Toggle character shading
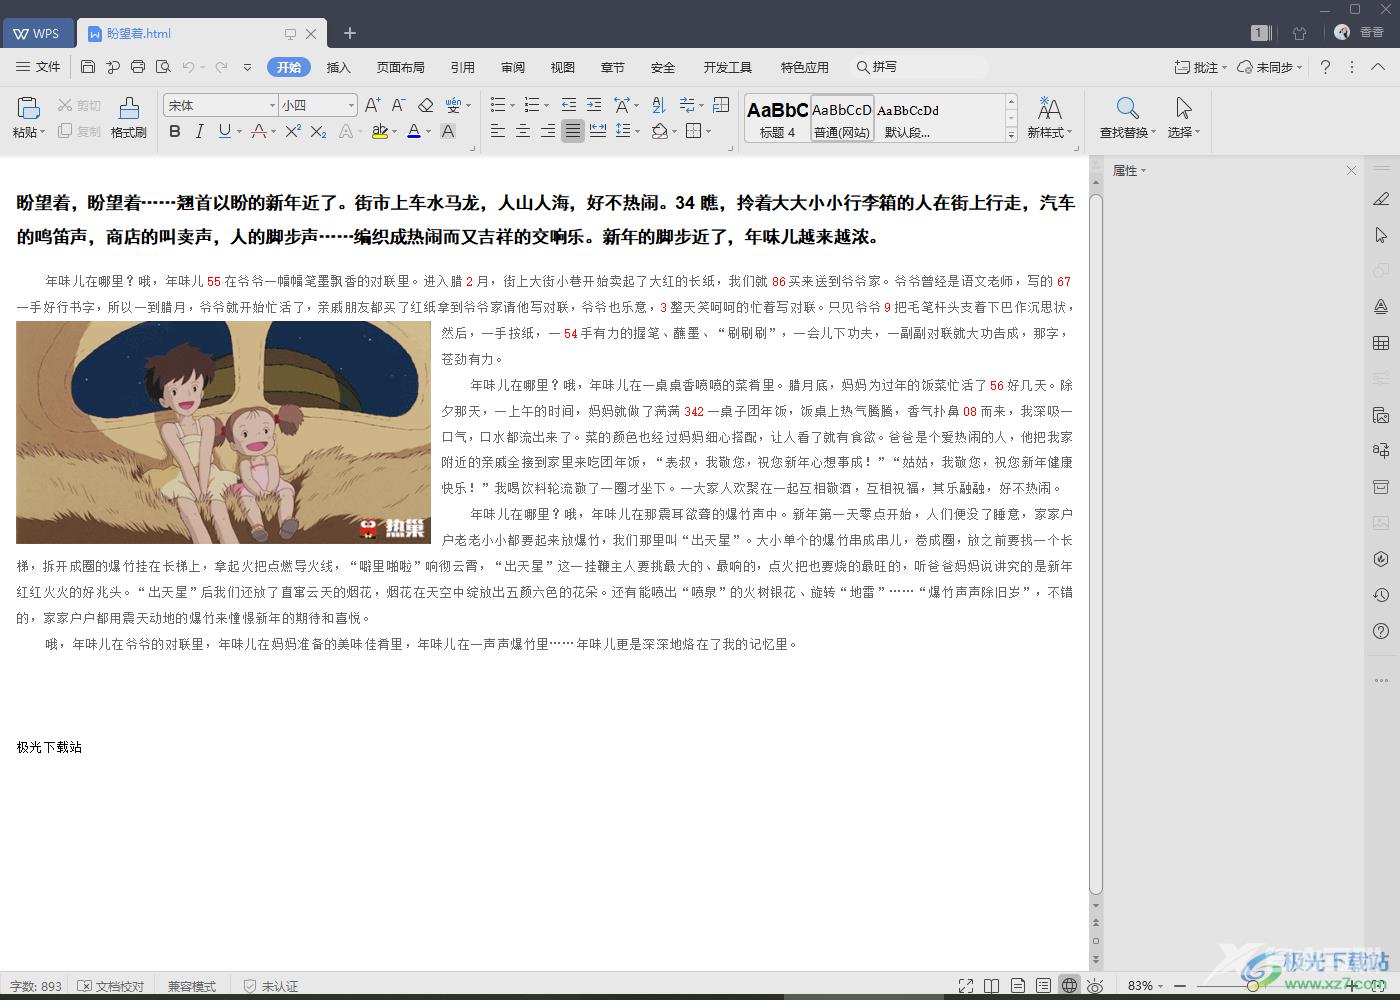This screenshot has height=1000, width=1400. point(448,131)
